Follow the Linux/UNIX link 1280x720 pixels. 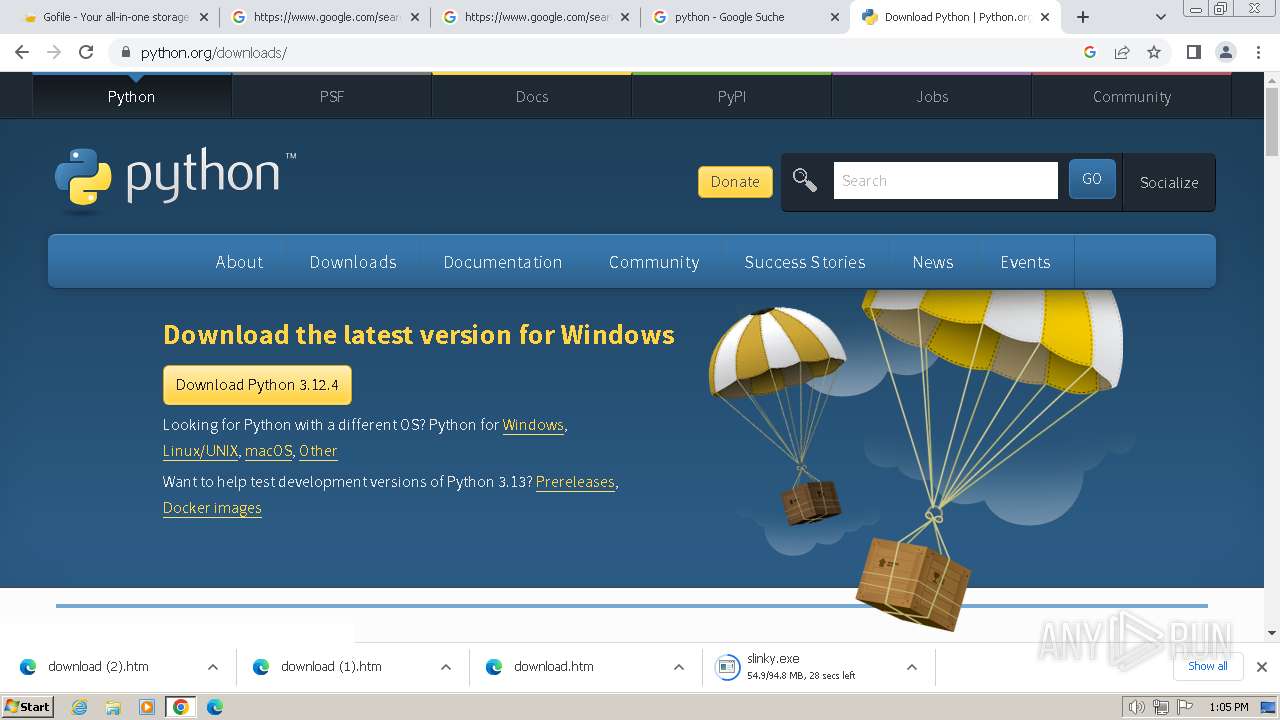click(x=201, y=451)
